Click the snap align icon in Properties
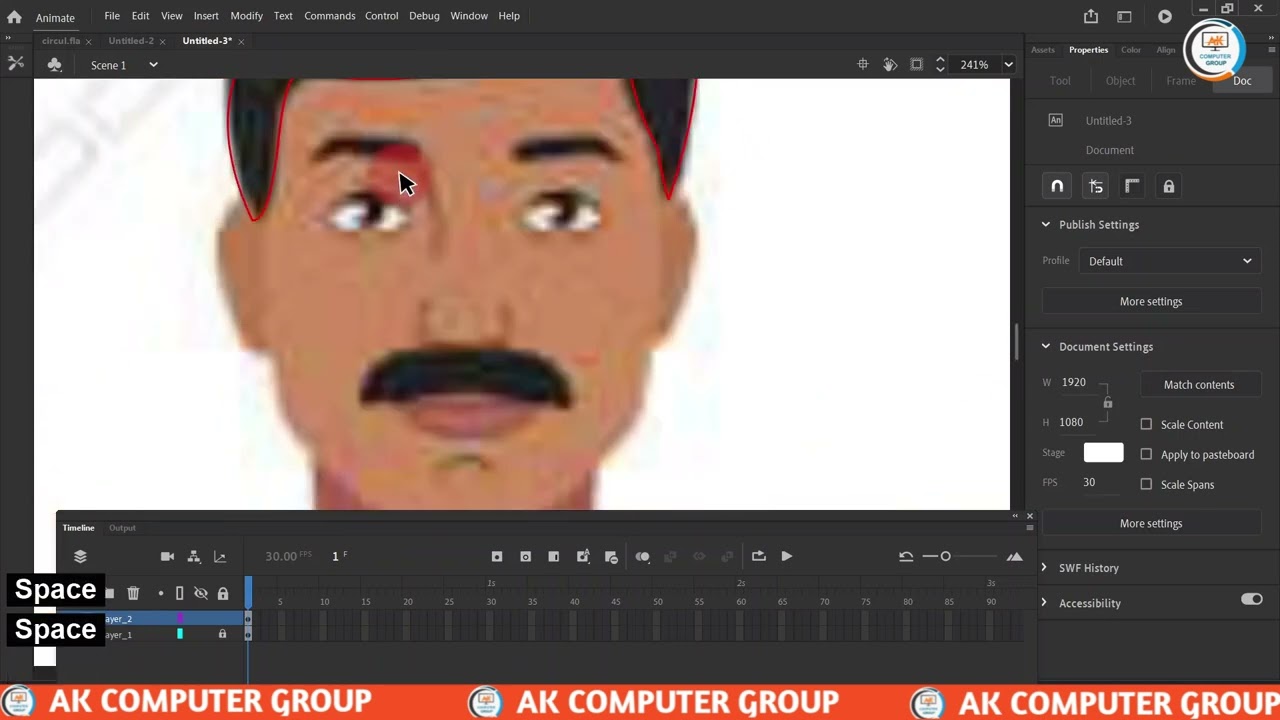This screenshot has height=720, width=1280. coord(1095,186)
